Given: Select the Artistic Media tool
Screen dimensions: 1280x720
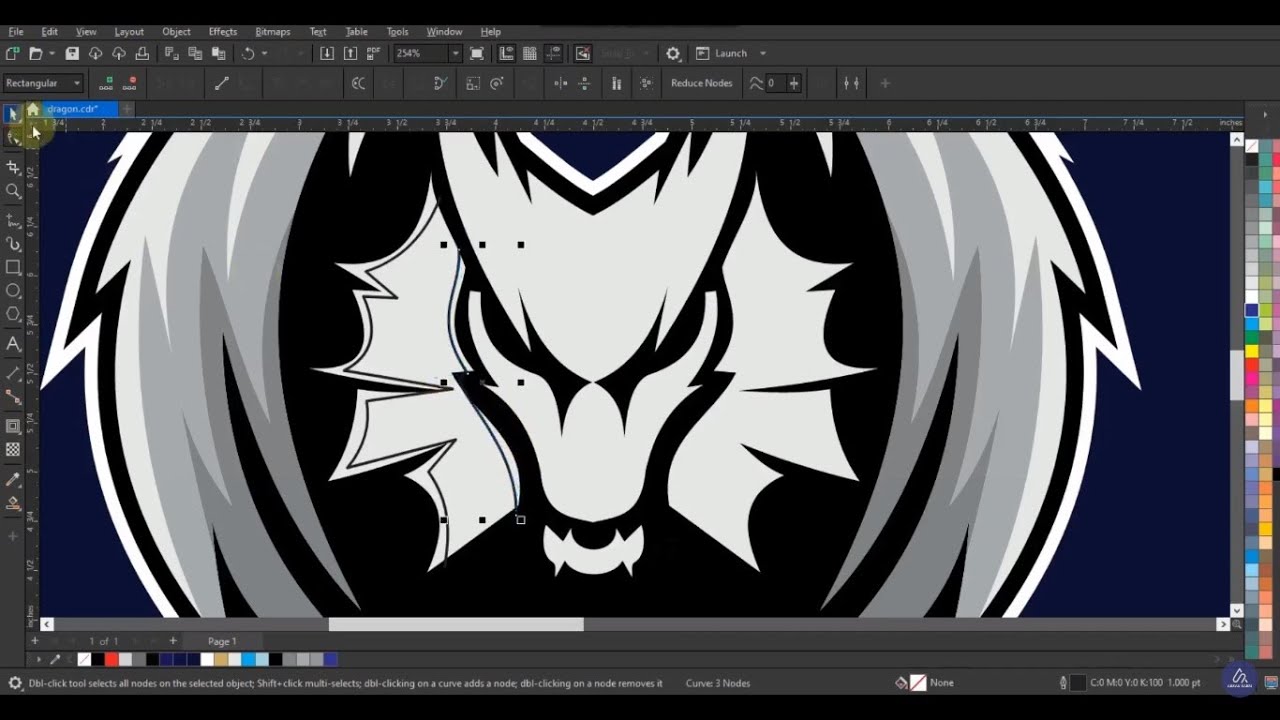Looking at the screenshot, I should (13, 244).
